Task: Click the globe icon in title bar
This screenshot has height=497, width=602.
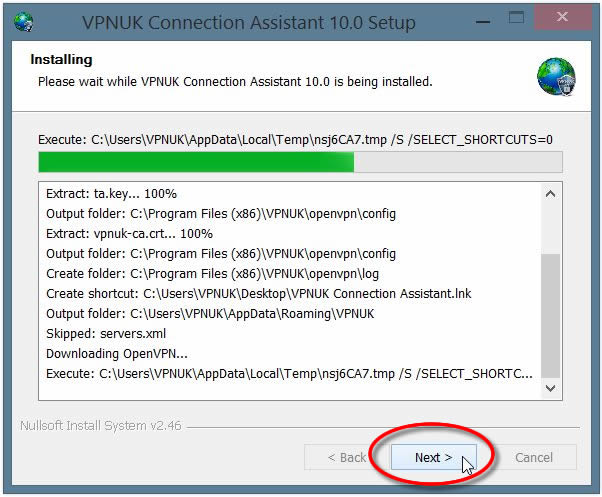Action: pos(23,22)
